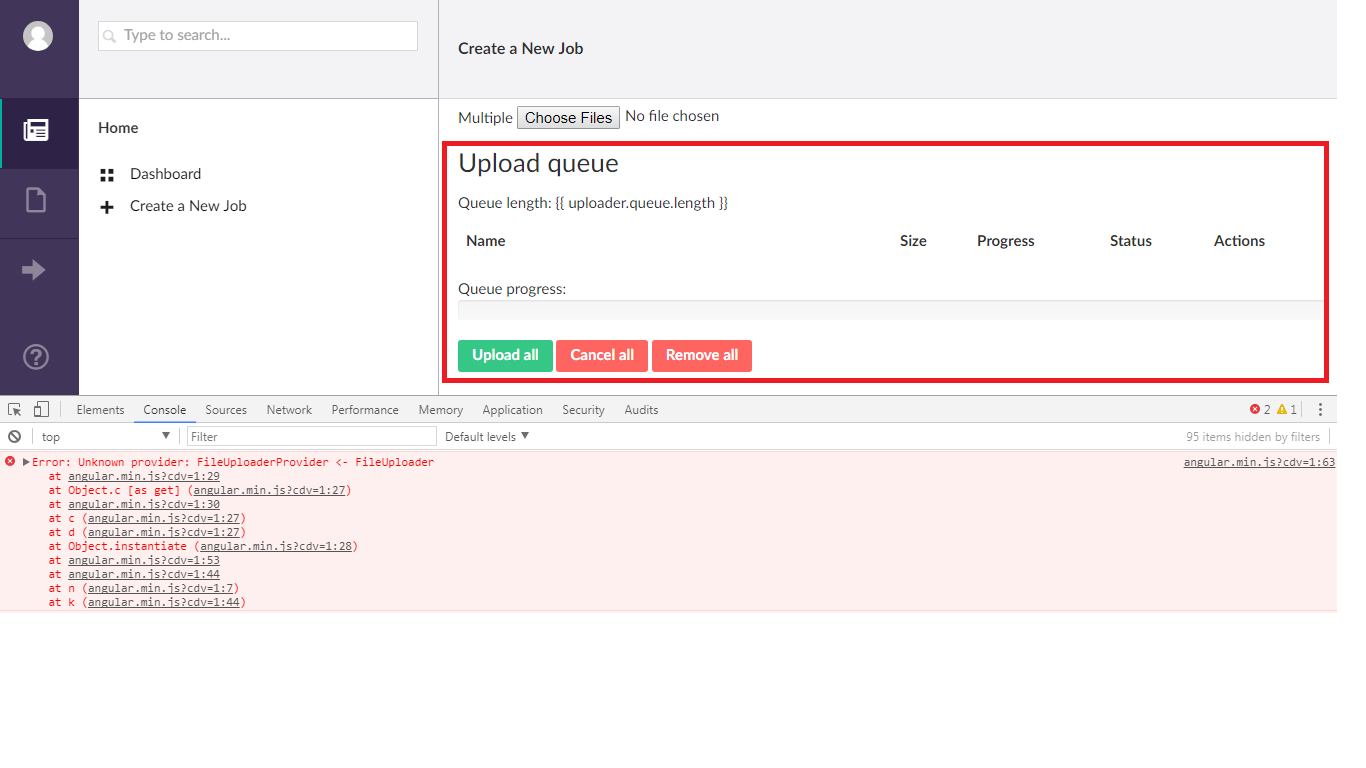Click the yellow warning count badge

1287,409
